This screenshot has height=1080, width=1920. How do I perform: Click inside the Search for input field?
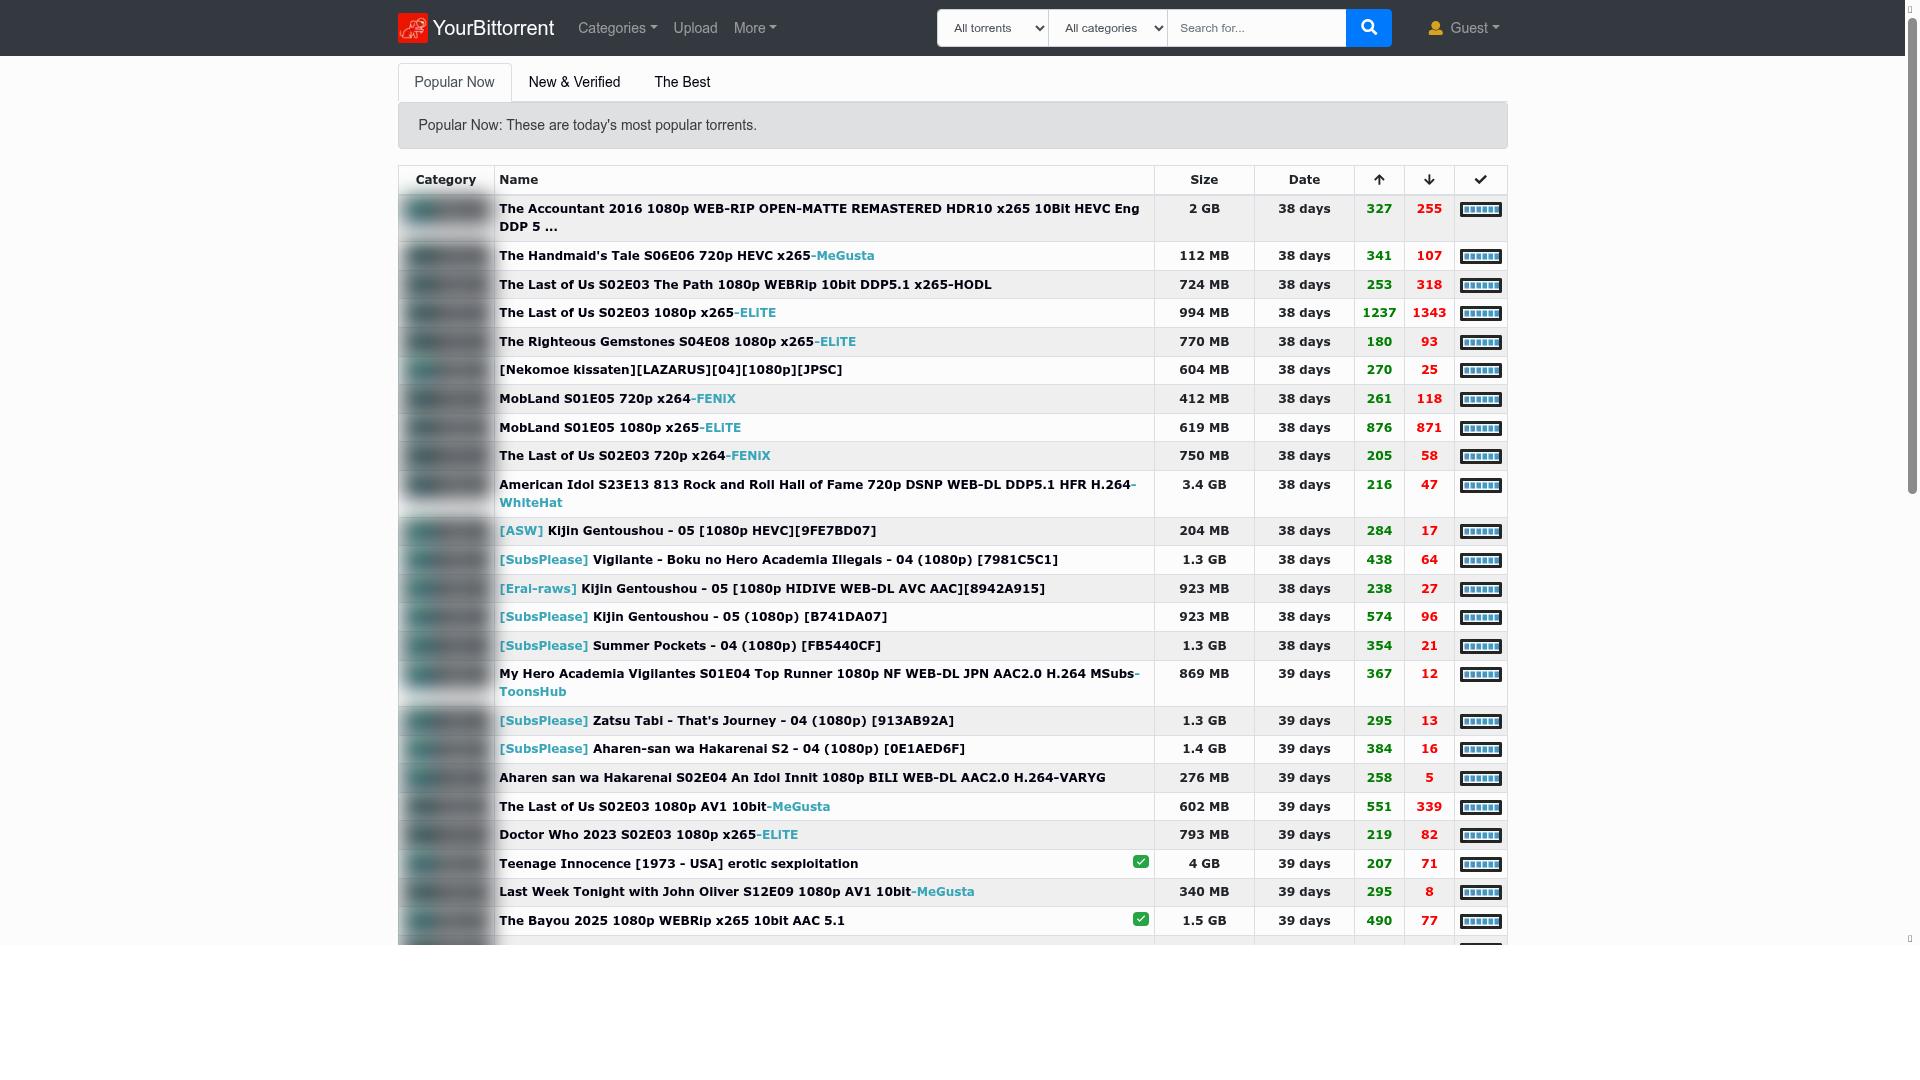click(1256, 27)
